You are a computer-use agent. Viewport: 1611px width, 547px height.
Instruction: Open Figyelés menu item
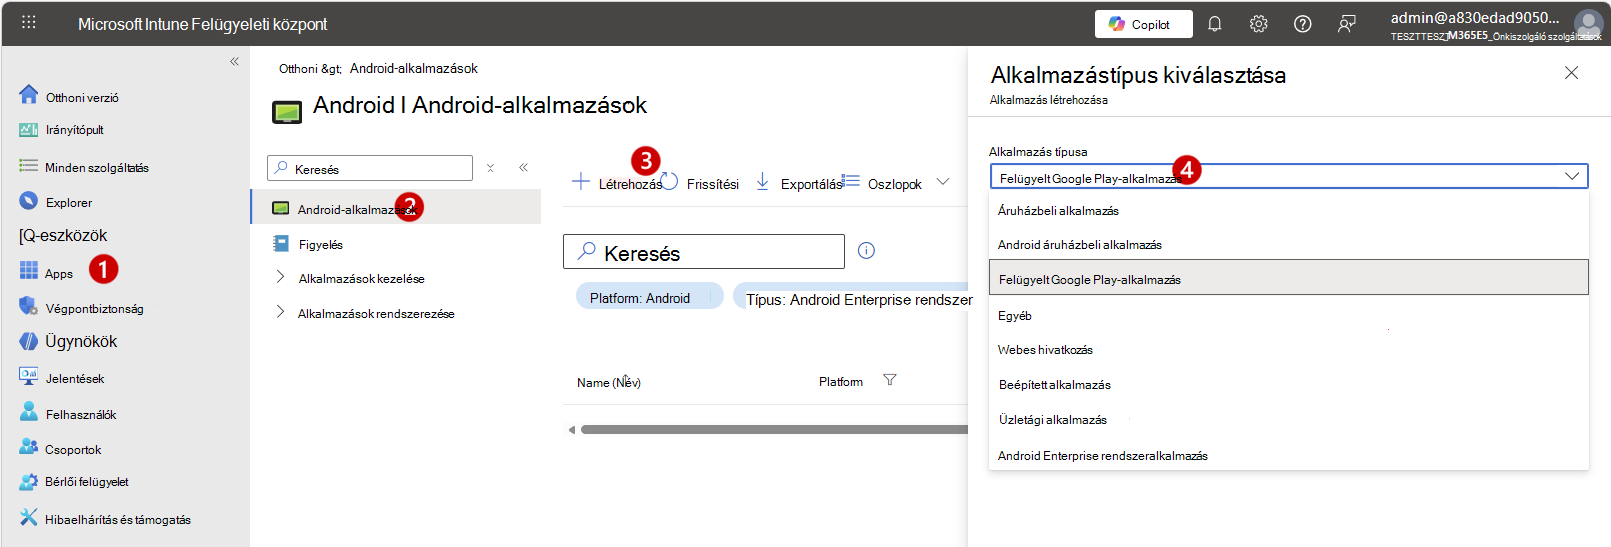(320, 244)
